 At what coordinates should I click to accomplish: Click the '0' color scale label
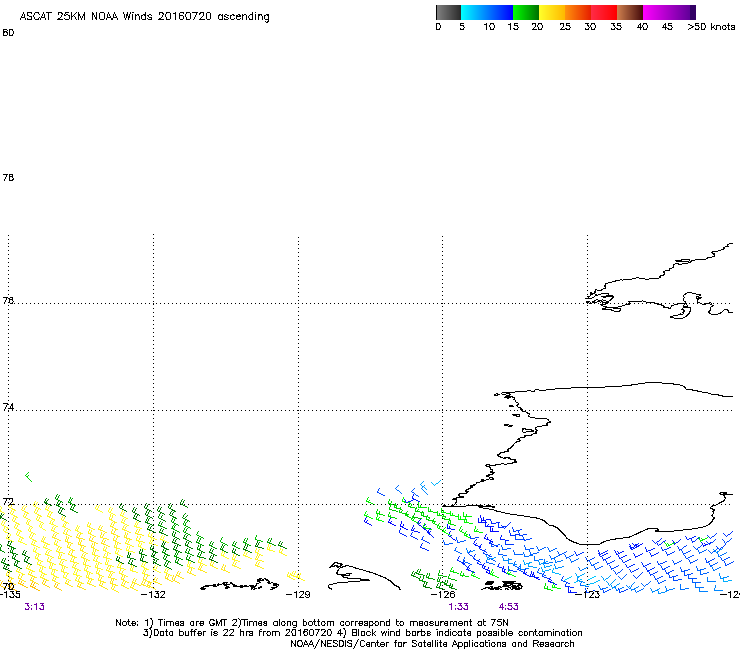coord(438,27)
